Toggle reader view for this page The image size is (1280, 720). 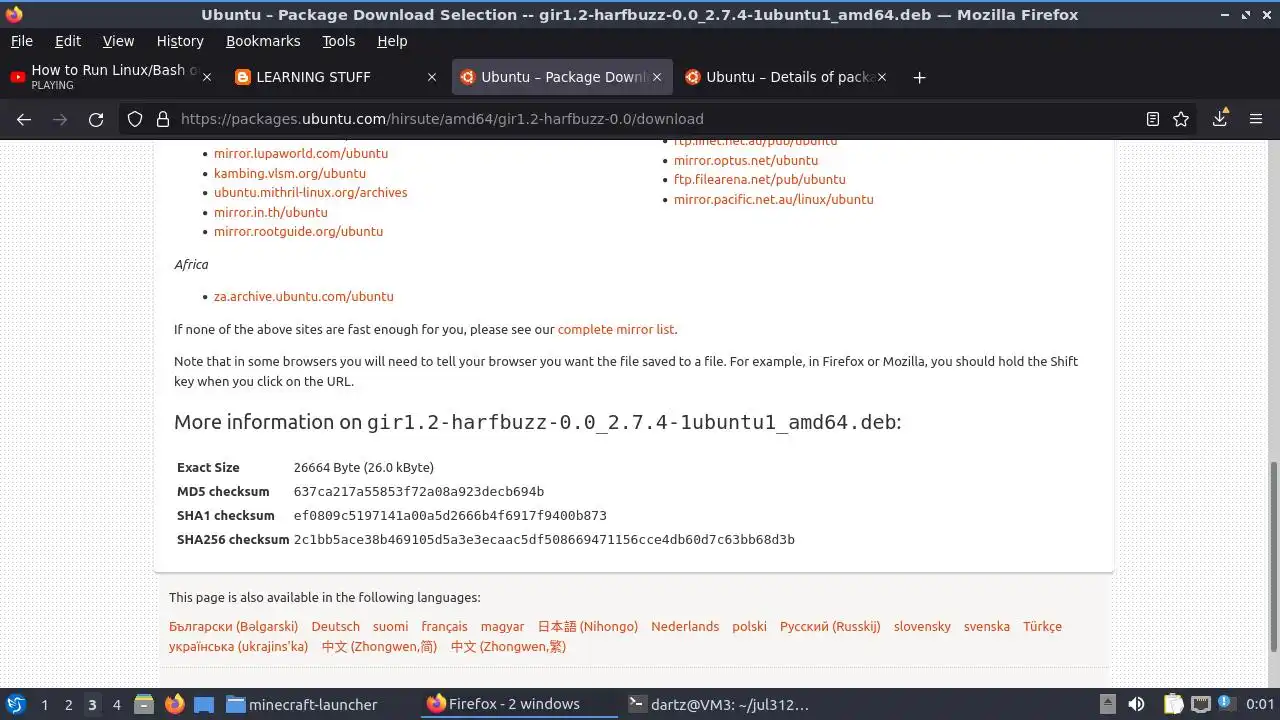(1153, 119)
